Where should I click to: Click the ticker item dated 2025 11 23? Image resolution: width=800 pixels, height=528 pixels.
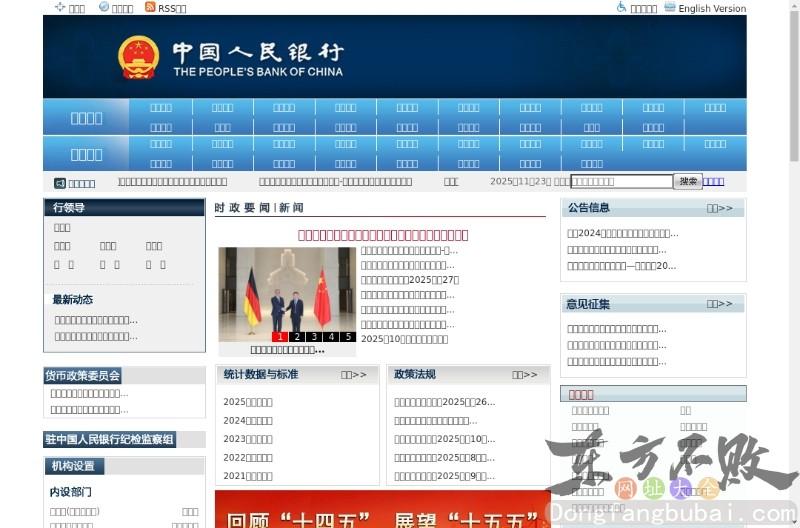[x=530, y=182]
